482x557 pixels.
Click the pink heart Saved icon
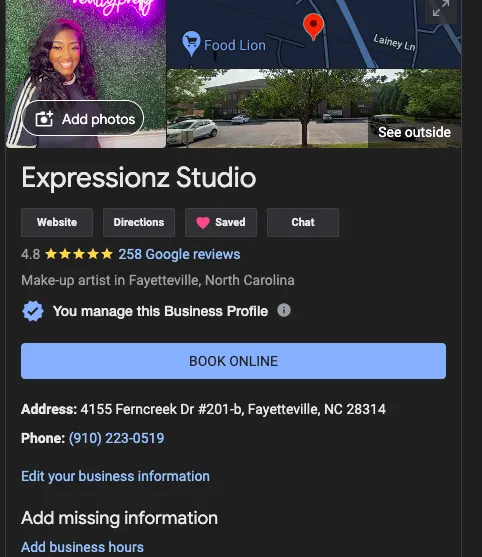(x=203, y=222)
